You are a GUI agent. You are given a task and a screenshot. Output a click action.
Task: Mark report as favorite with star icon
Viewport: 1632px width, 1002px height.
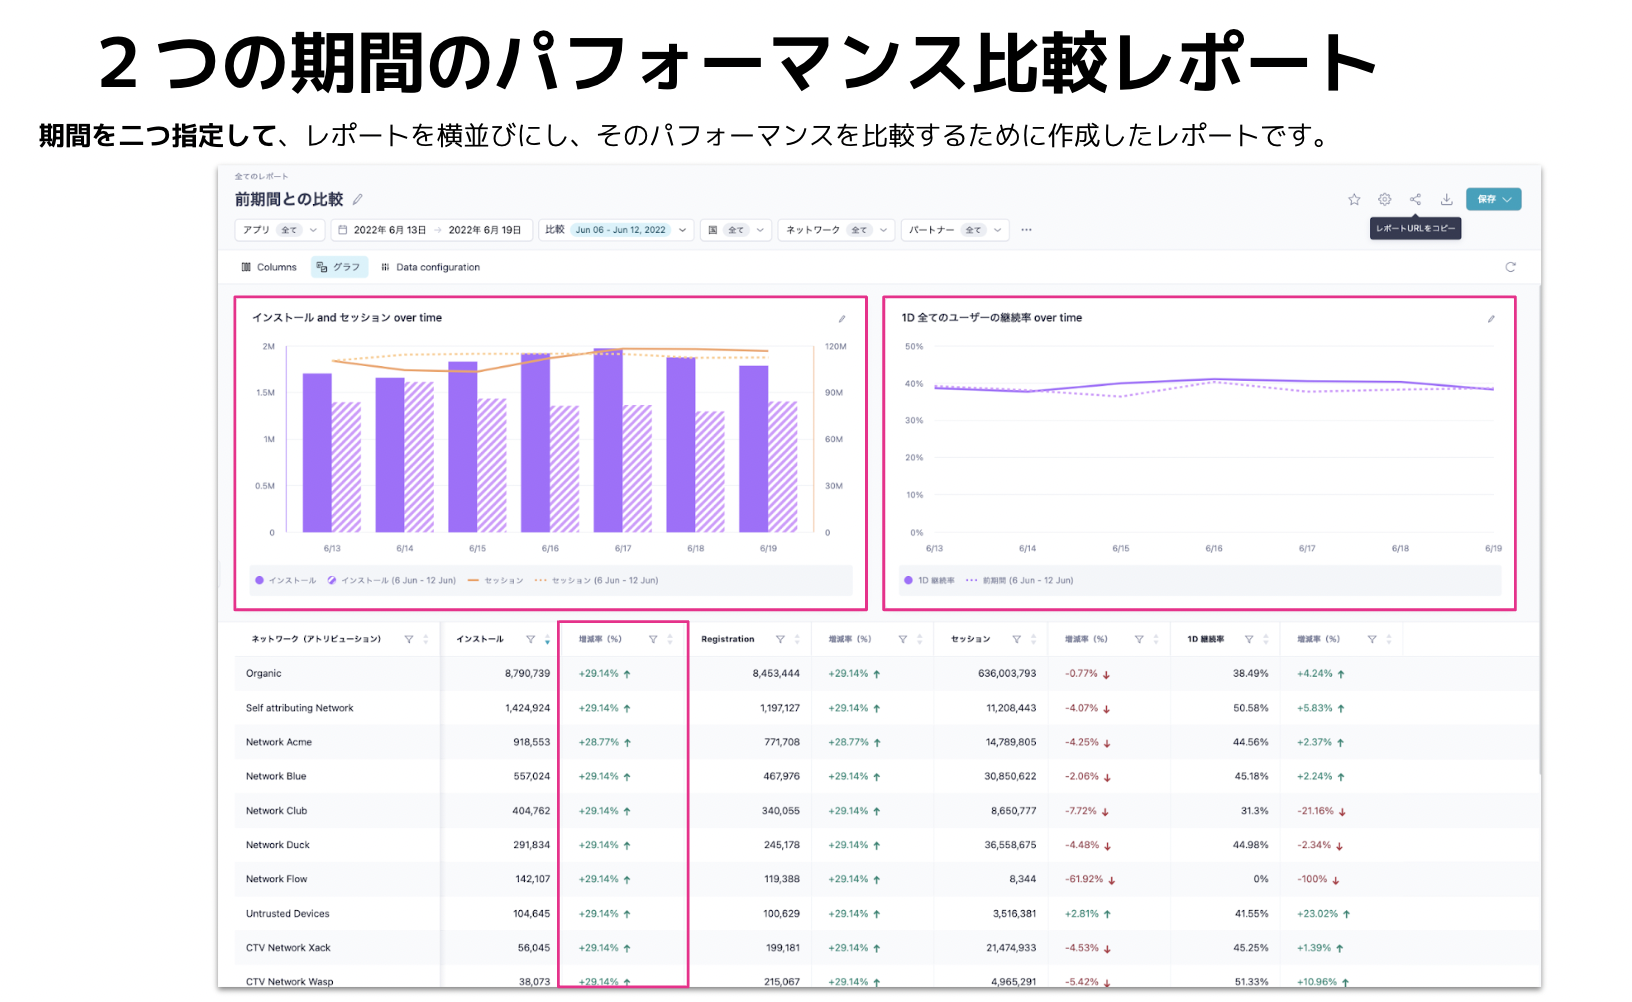(x=1354, y=199)
